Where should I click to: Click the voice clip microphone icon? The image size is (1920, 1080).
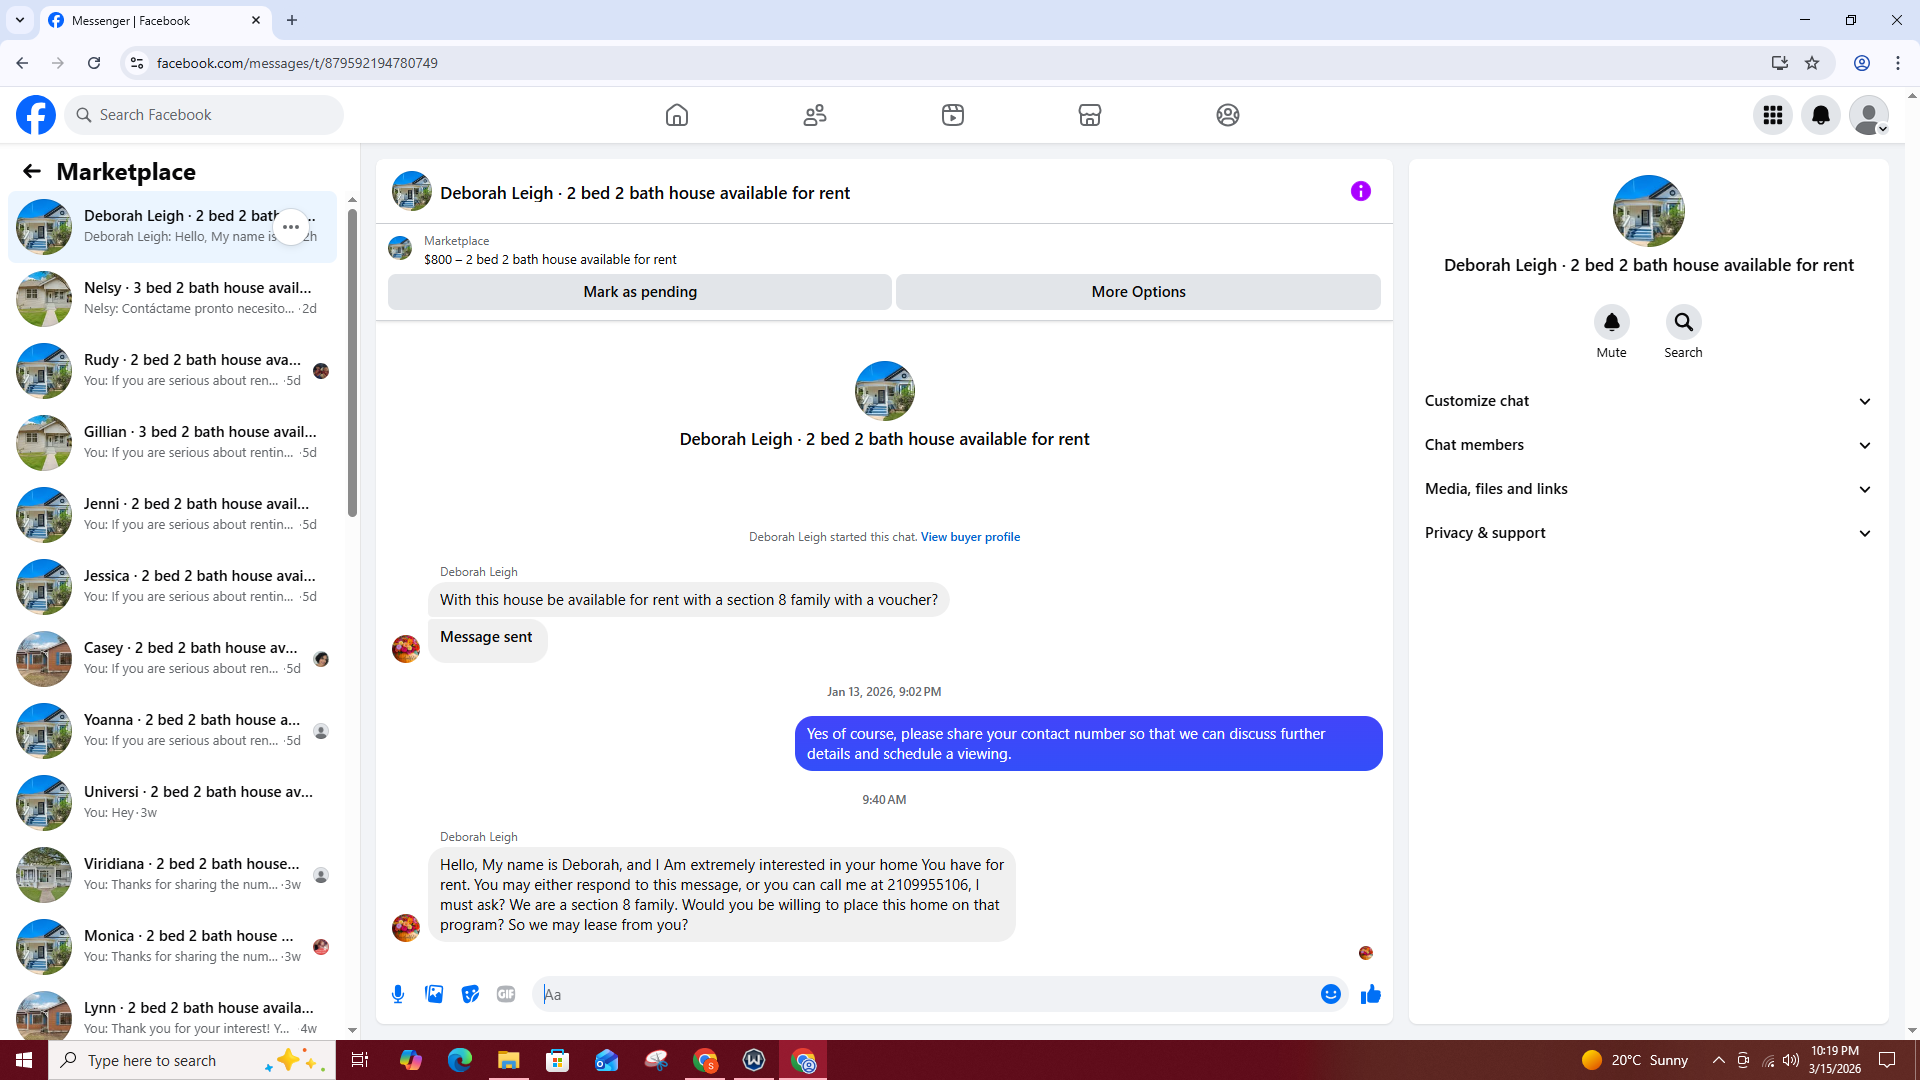pyautogui.click(x=398, y=994)
